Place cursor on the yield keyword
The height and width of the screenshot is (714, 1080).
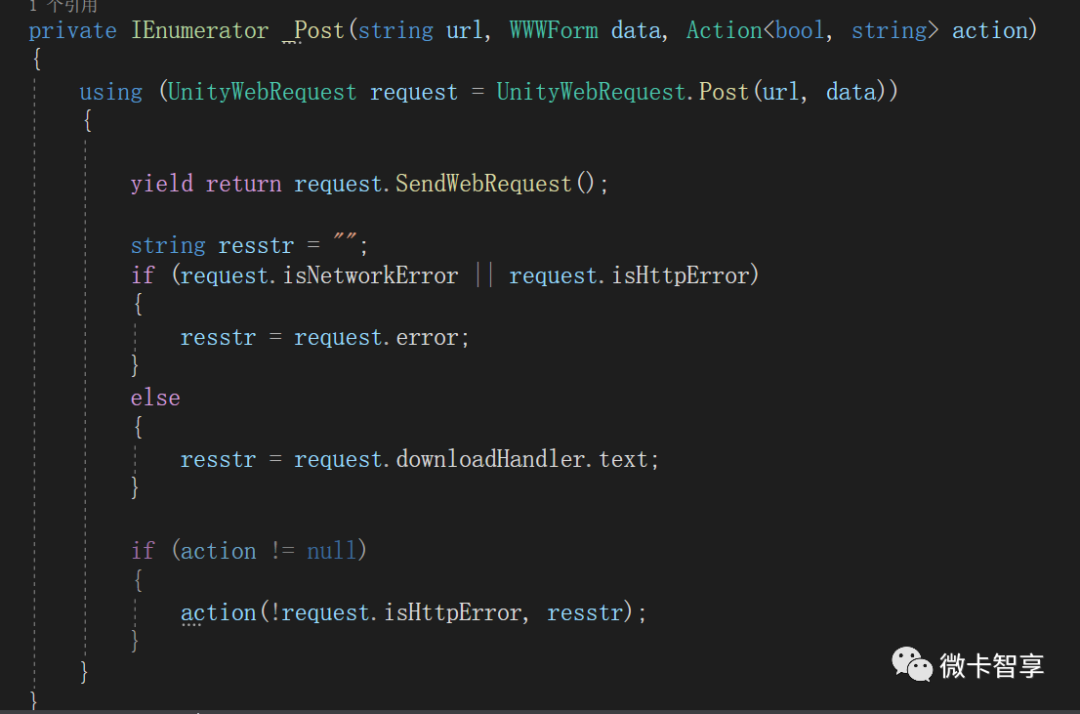[x=162, y=184]
